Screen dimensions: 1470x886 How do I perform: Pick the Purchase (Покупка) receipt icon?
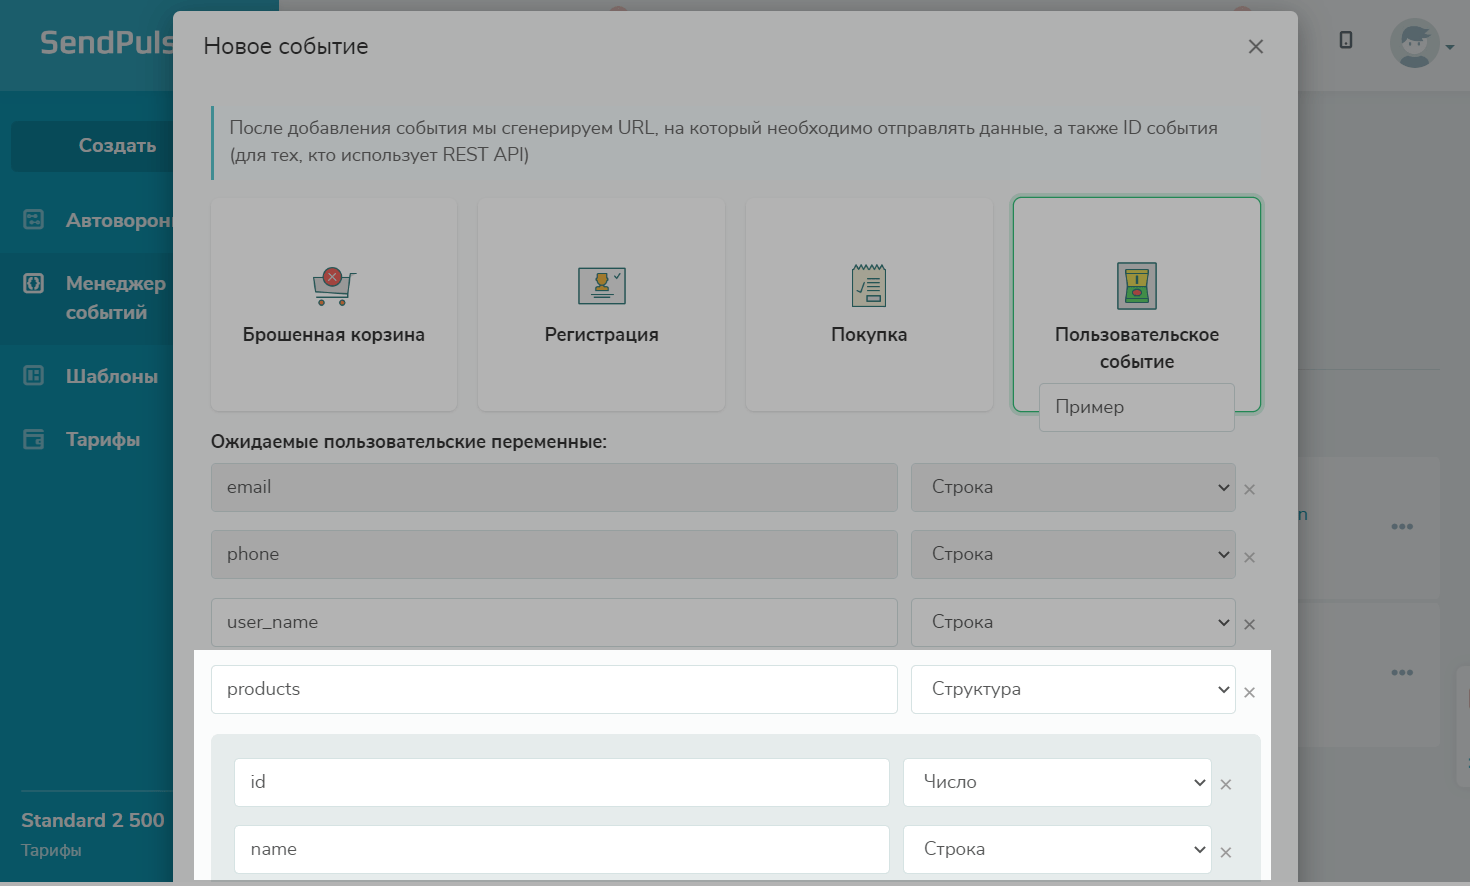(x=868, y=286)
